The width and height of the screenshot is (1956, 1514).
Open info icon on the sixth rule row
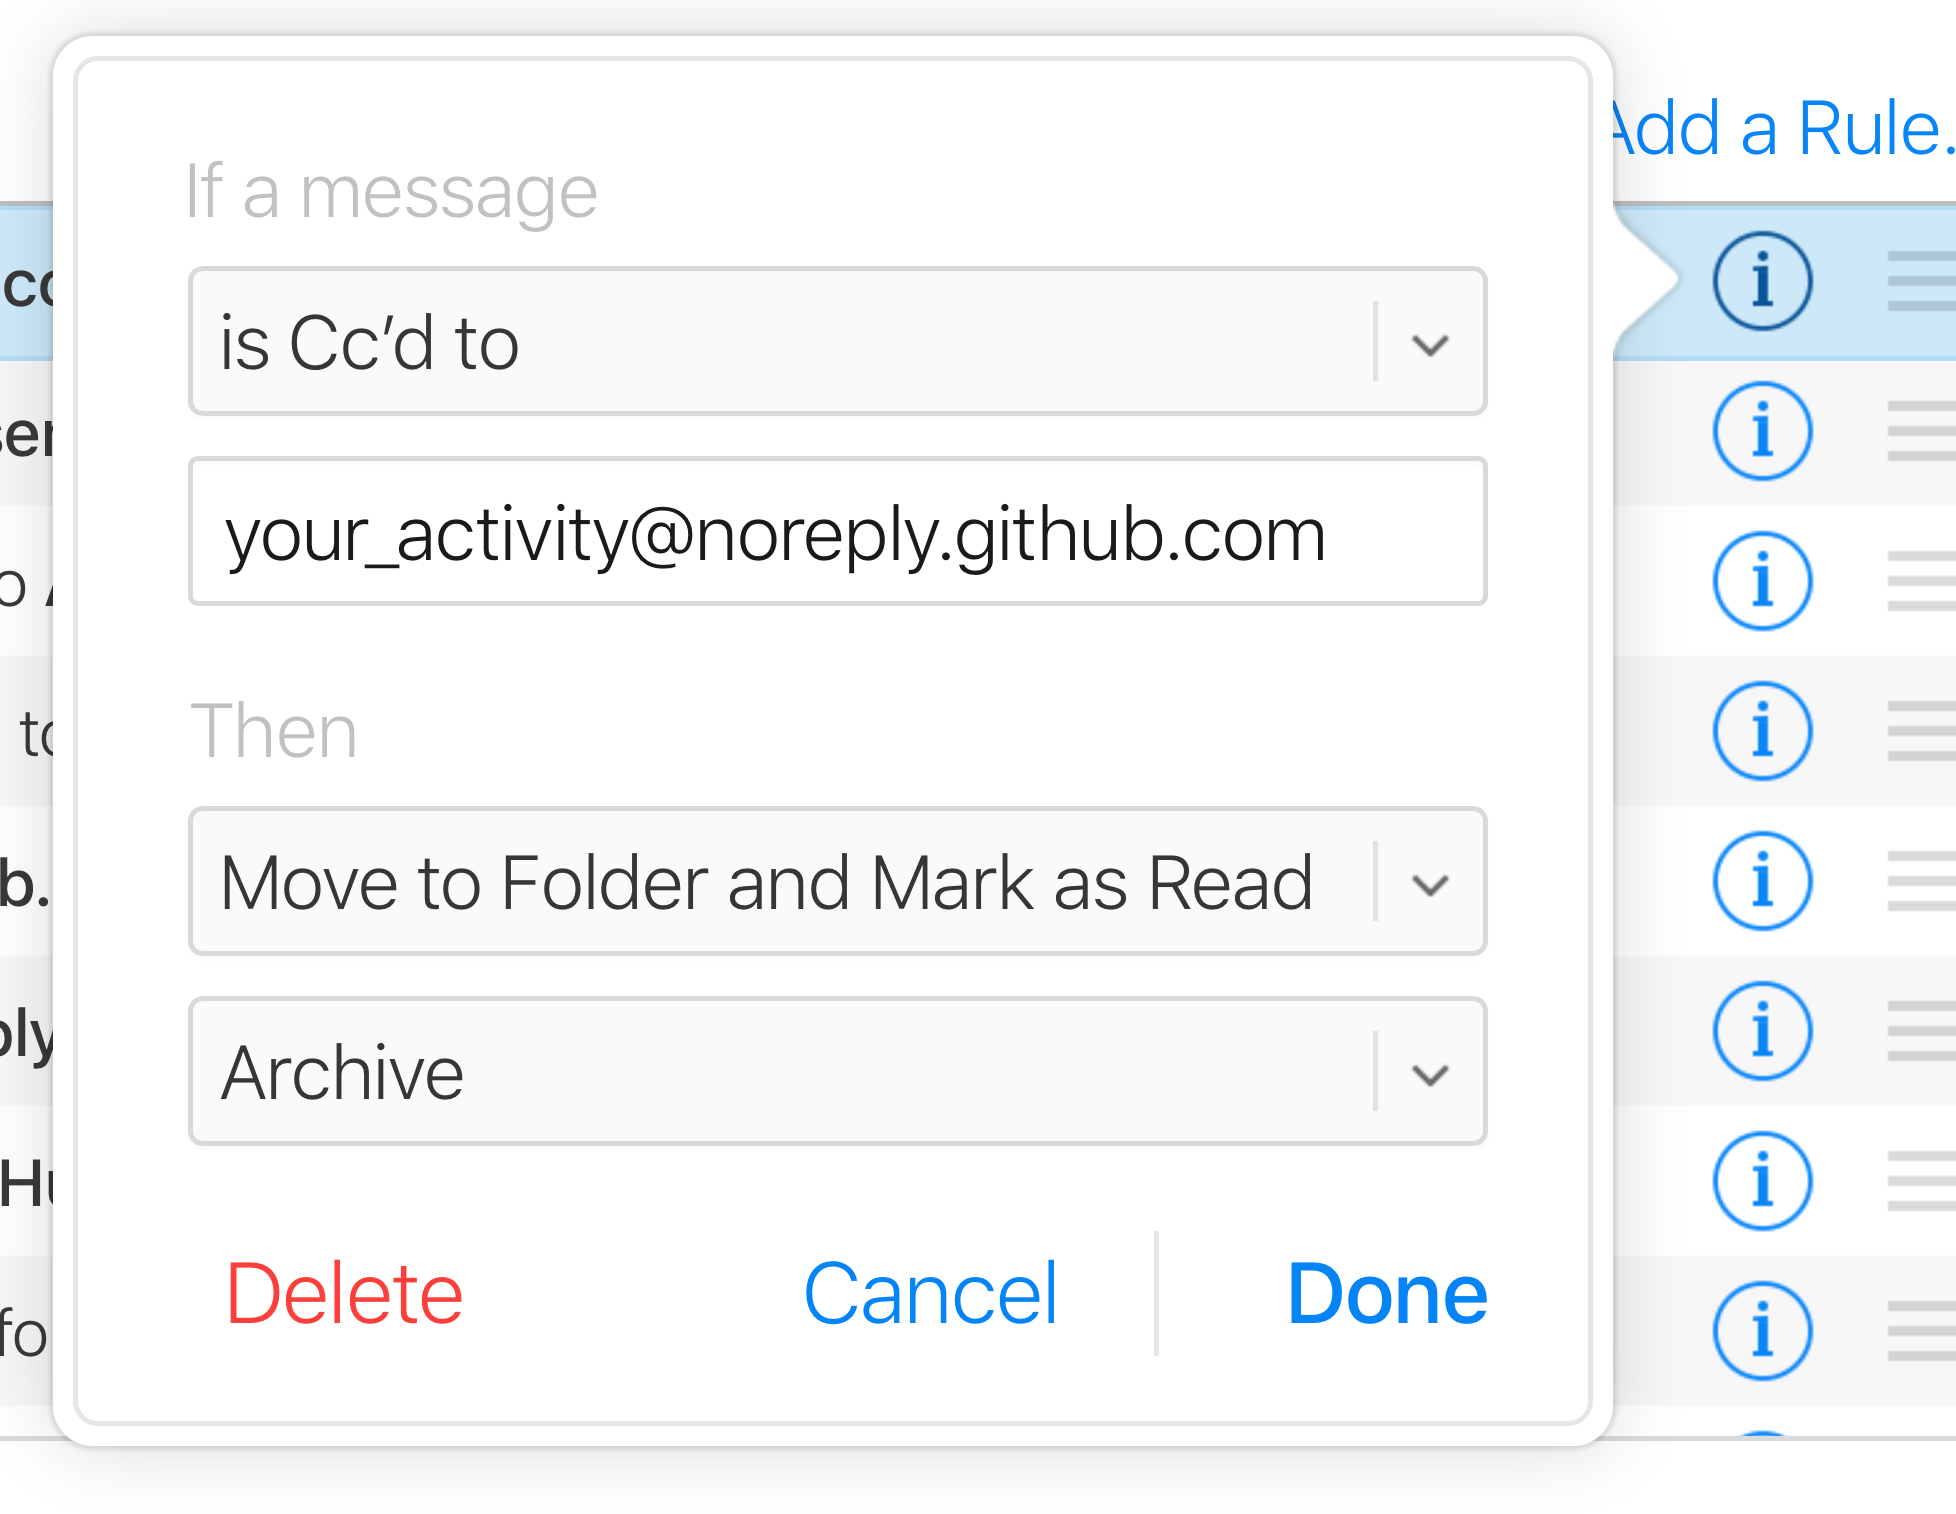[1762, 1031]
